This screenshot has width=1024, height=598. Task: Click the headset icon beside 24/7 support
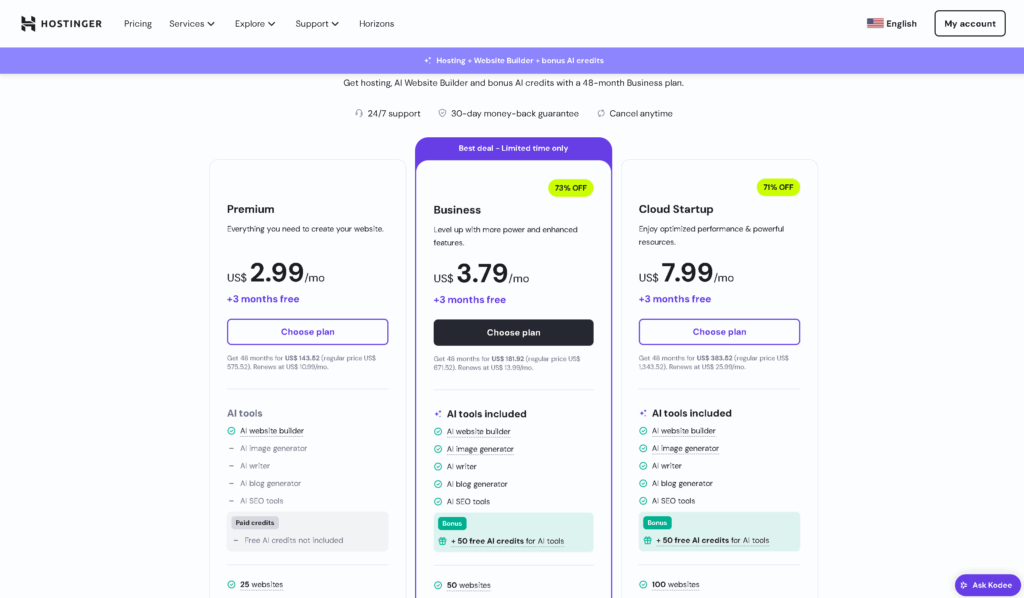pos(359,113)
